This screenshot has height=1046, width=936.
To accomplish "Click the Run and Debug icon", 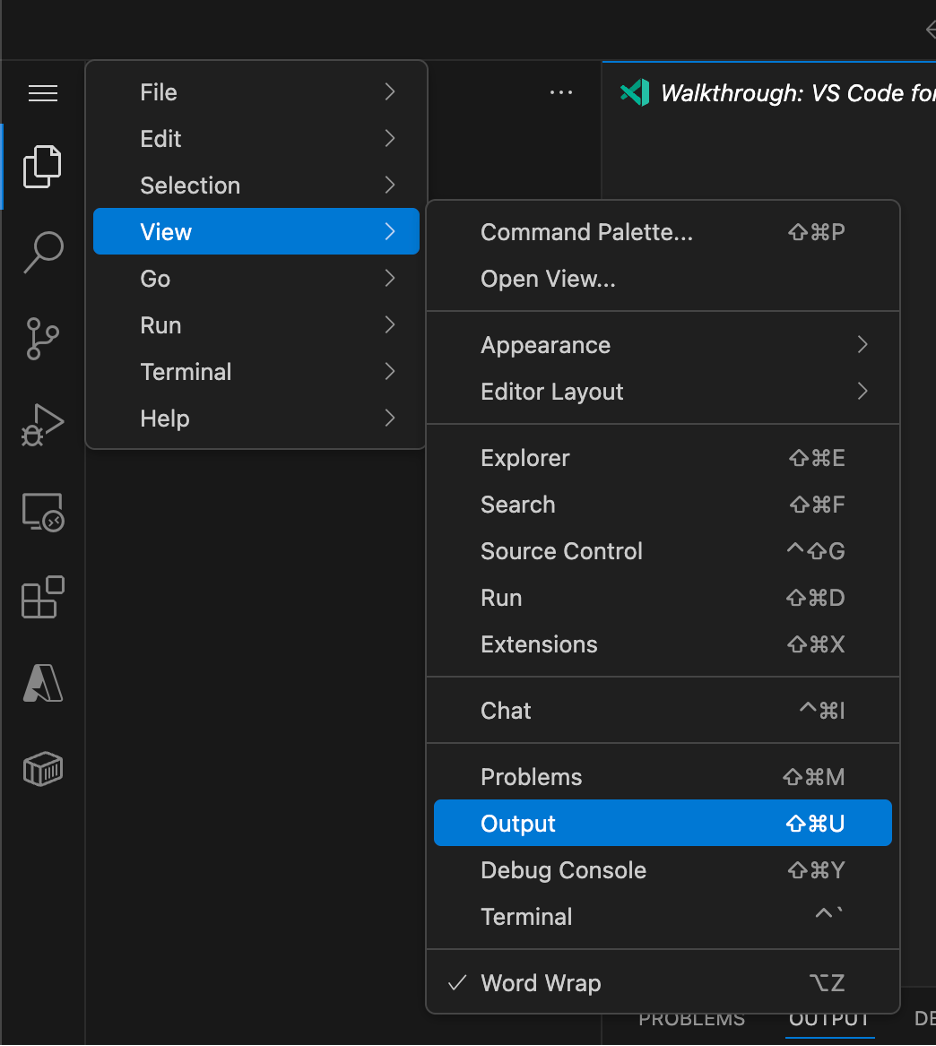I will 42,424.
